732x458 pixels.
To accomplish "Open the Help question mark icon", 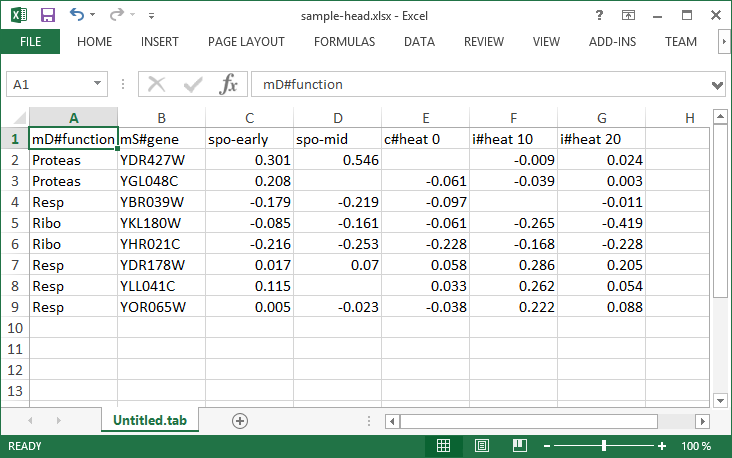I will coord(598,16).
